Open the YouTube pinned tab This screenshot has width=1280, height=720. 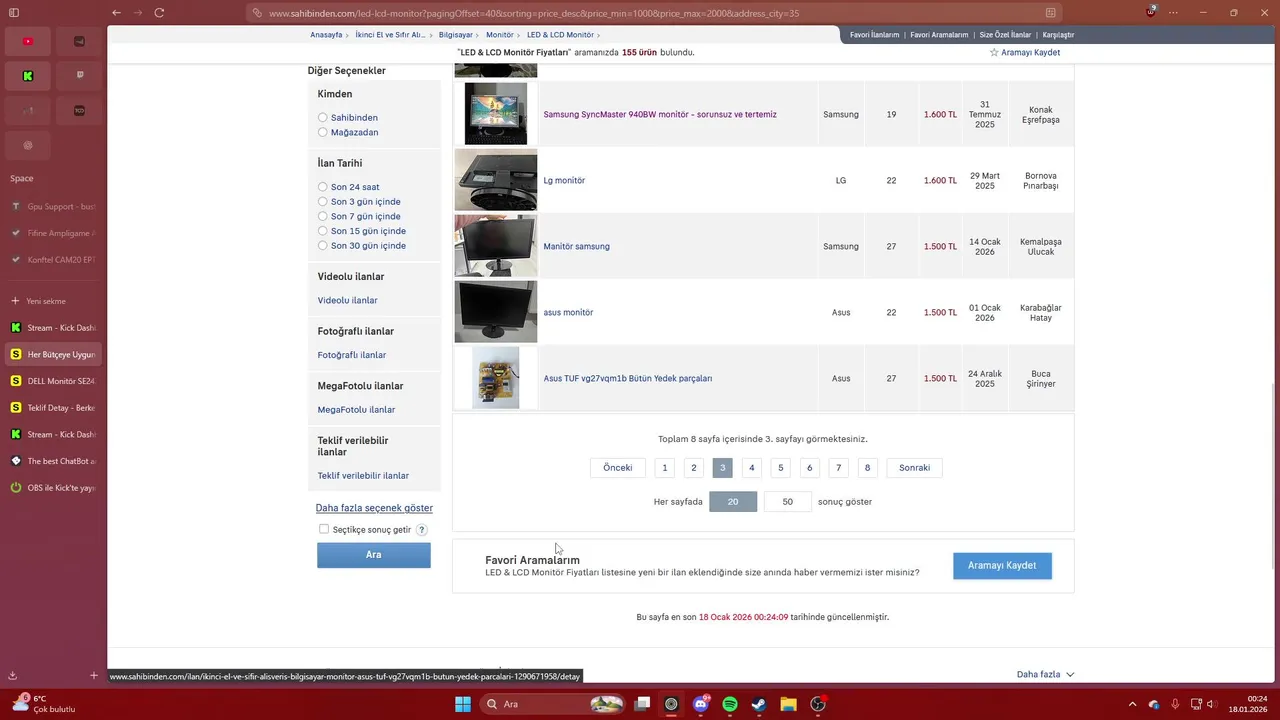tap(28, 41)
